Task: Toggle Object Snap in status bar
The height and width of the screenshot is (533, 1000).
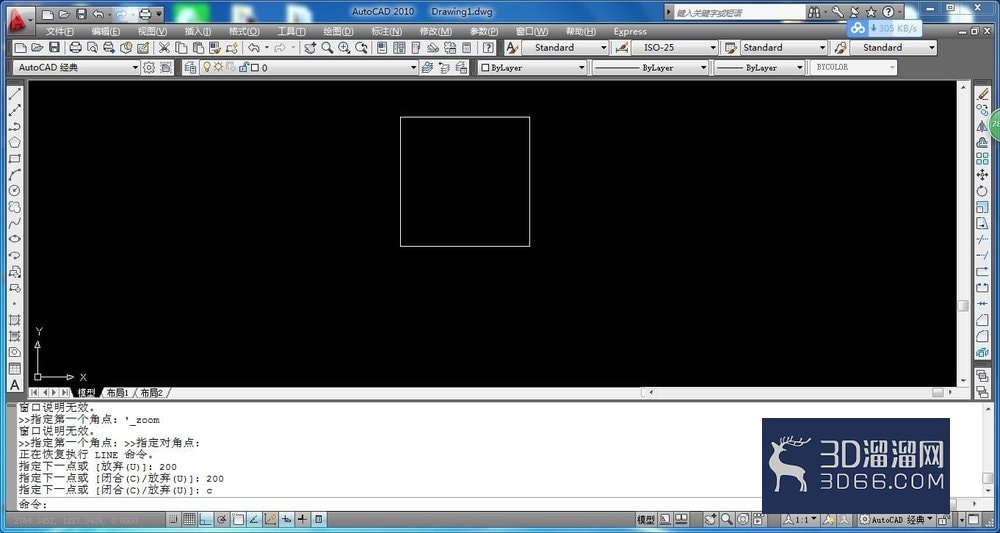Action: (x=238, y=519)
